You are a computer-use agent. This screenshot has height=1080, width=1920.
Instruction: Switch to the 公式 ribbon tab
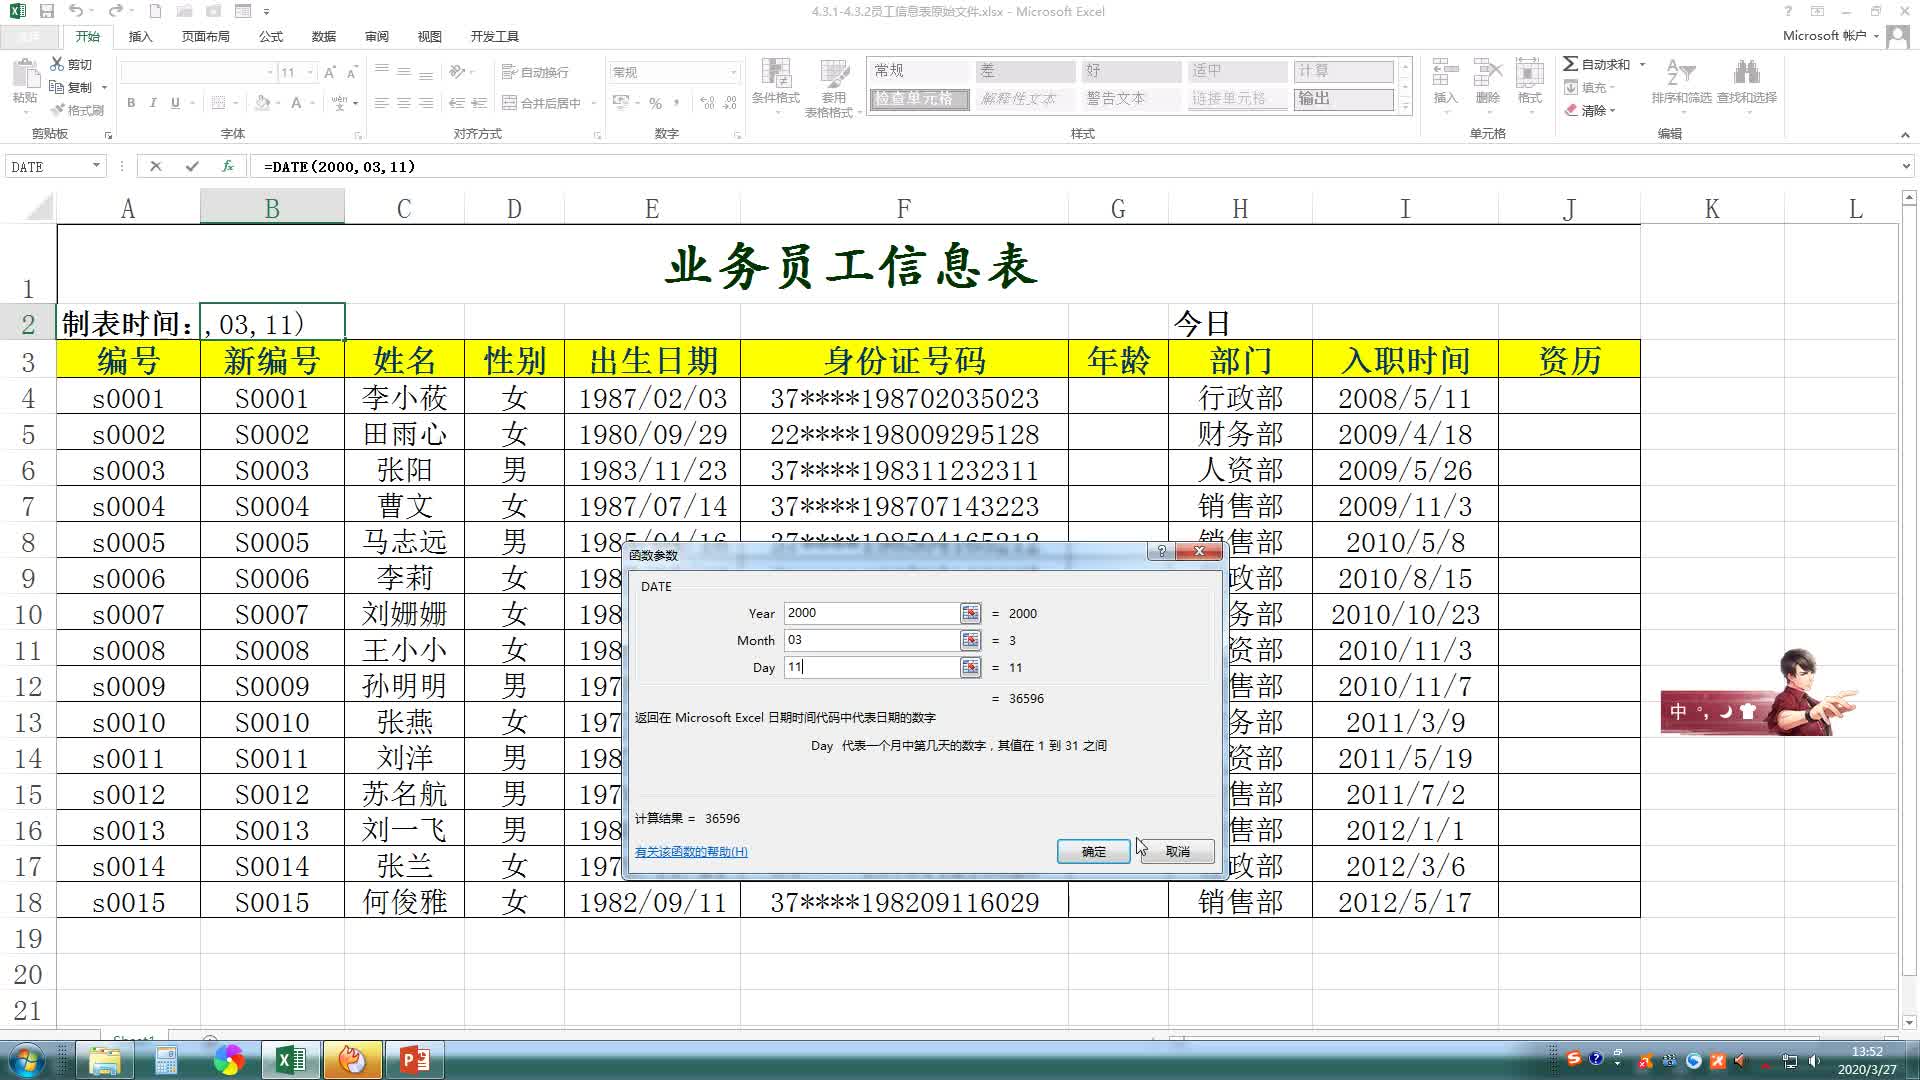(x=270, y=36)
